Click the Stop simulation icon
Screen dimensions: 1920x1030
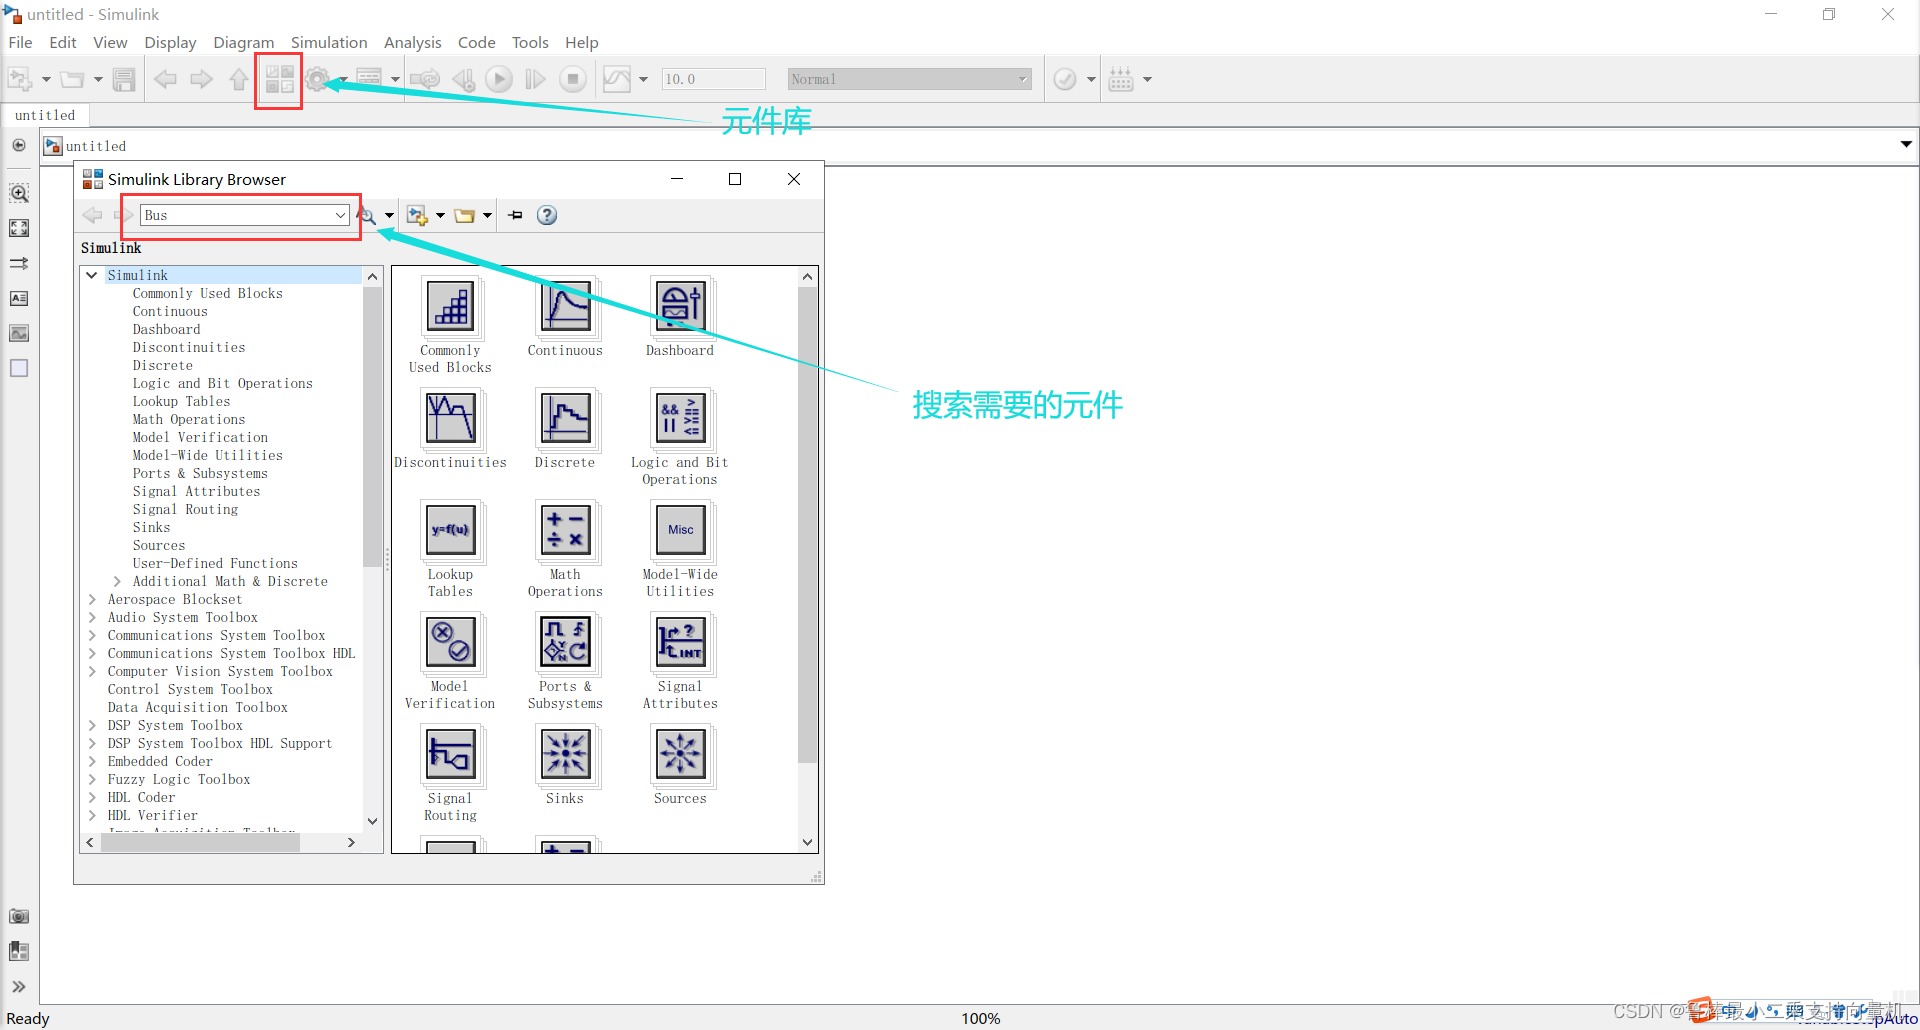572,79
